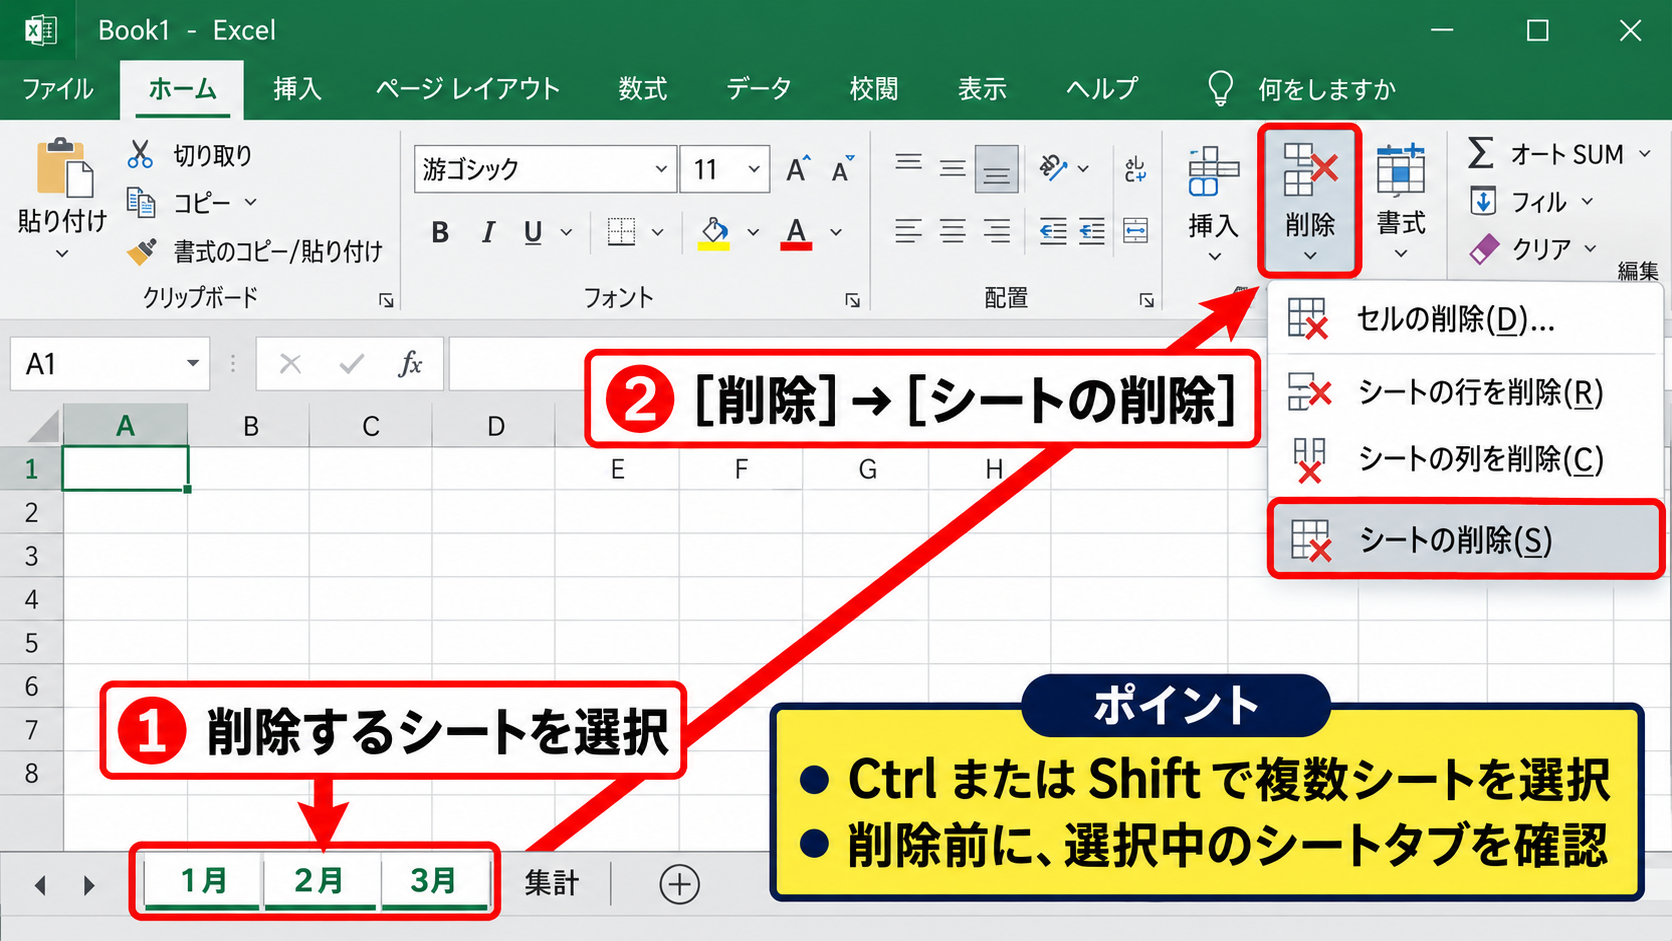Open the 数式 ribbon tab
This screenshot has width=1672, height=941.
(x=642, y=89)
